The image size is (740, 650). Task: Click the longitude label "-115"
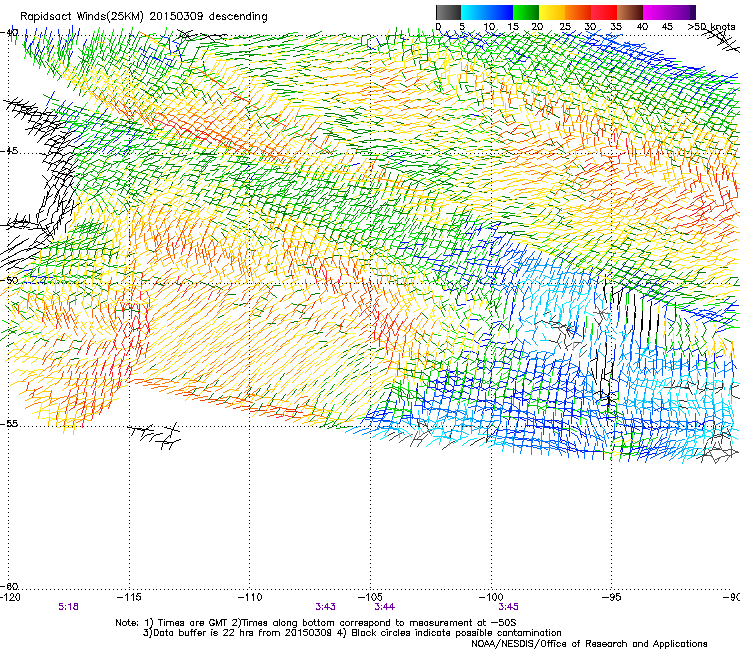[129, 597]
